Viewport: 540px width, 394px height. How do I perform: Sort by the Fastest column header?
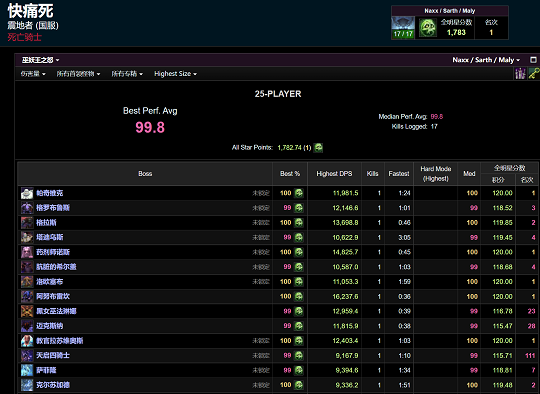[399, 174]
